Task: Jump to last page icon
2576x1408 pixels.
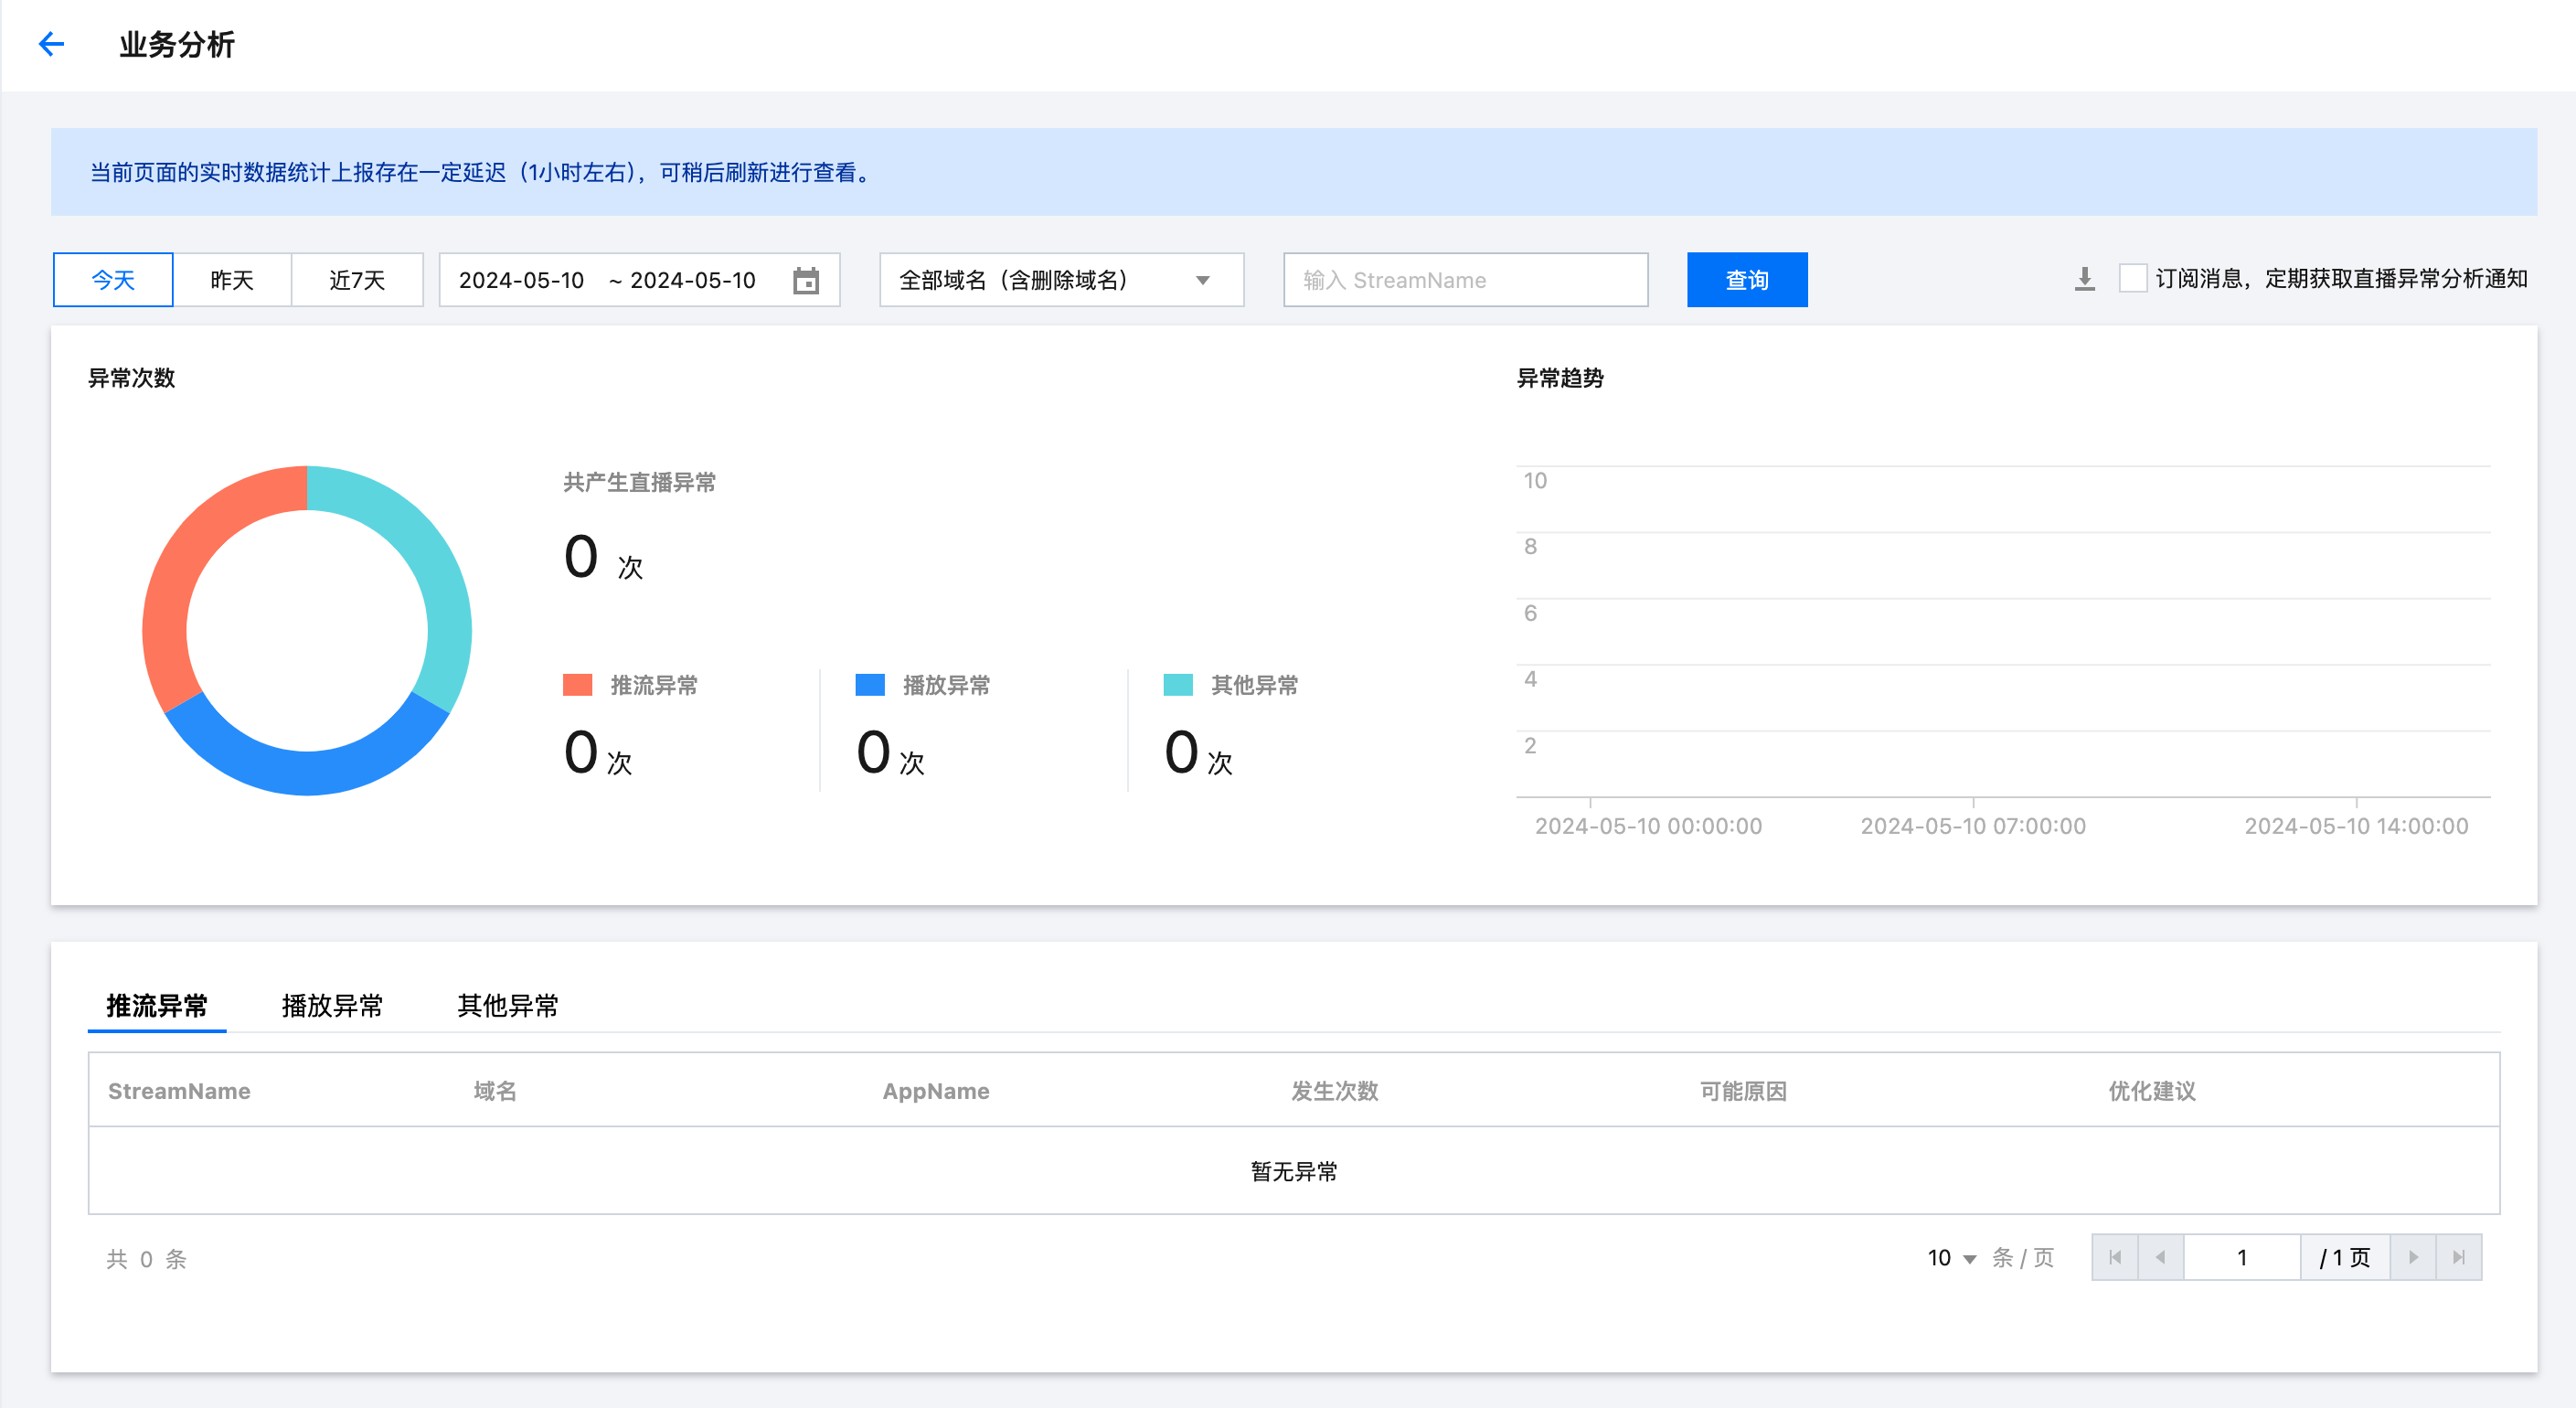Action: (x=2459, y=1257)
